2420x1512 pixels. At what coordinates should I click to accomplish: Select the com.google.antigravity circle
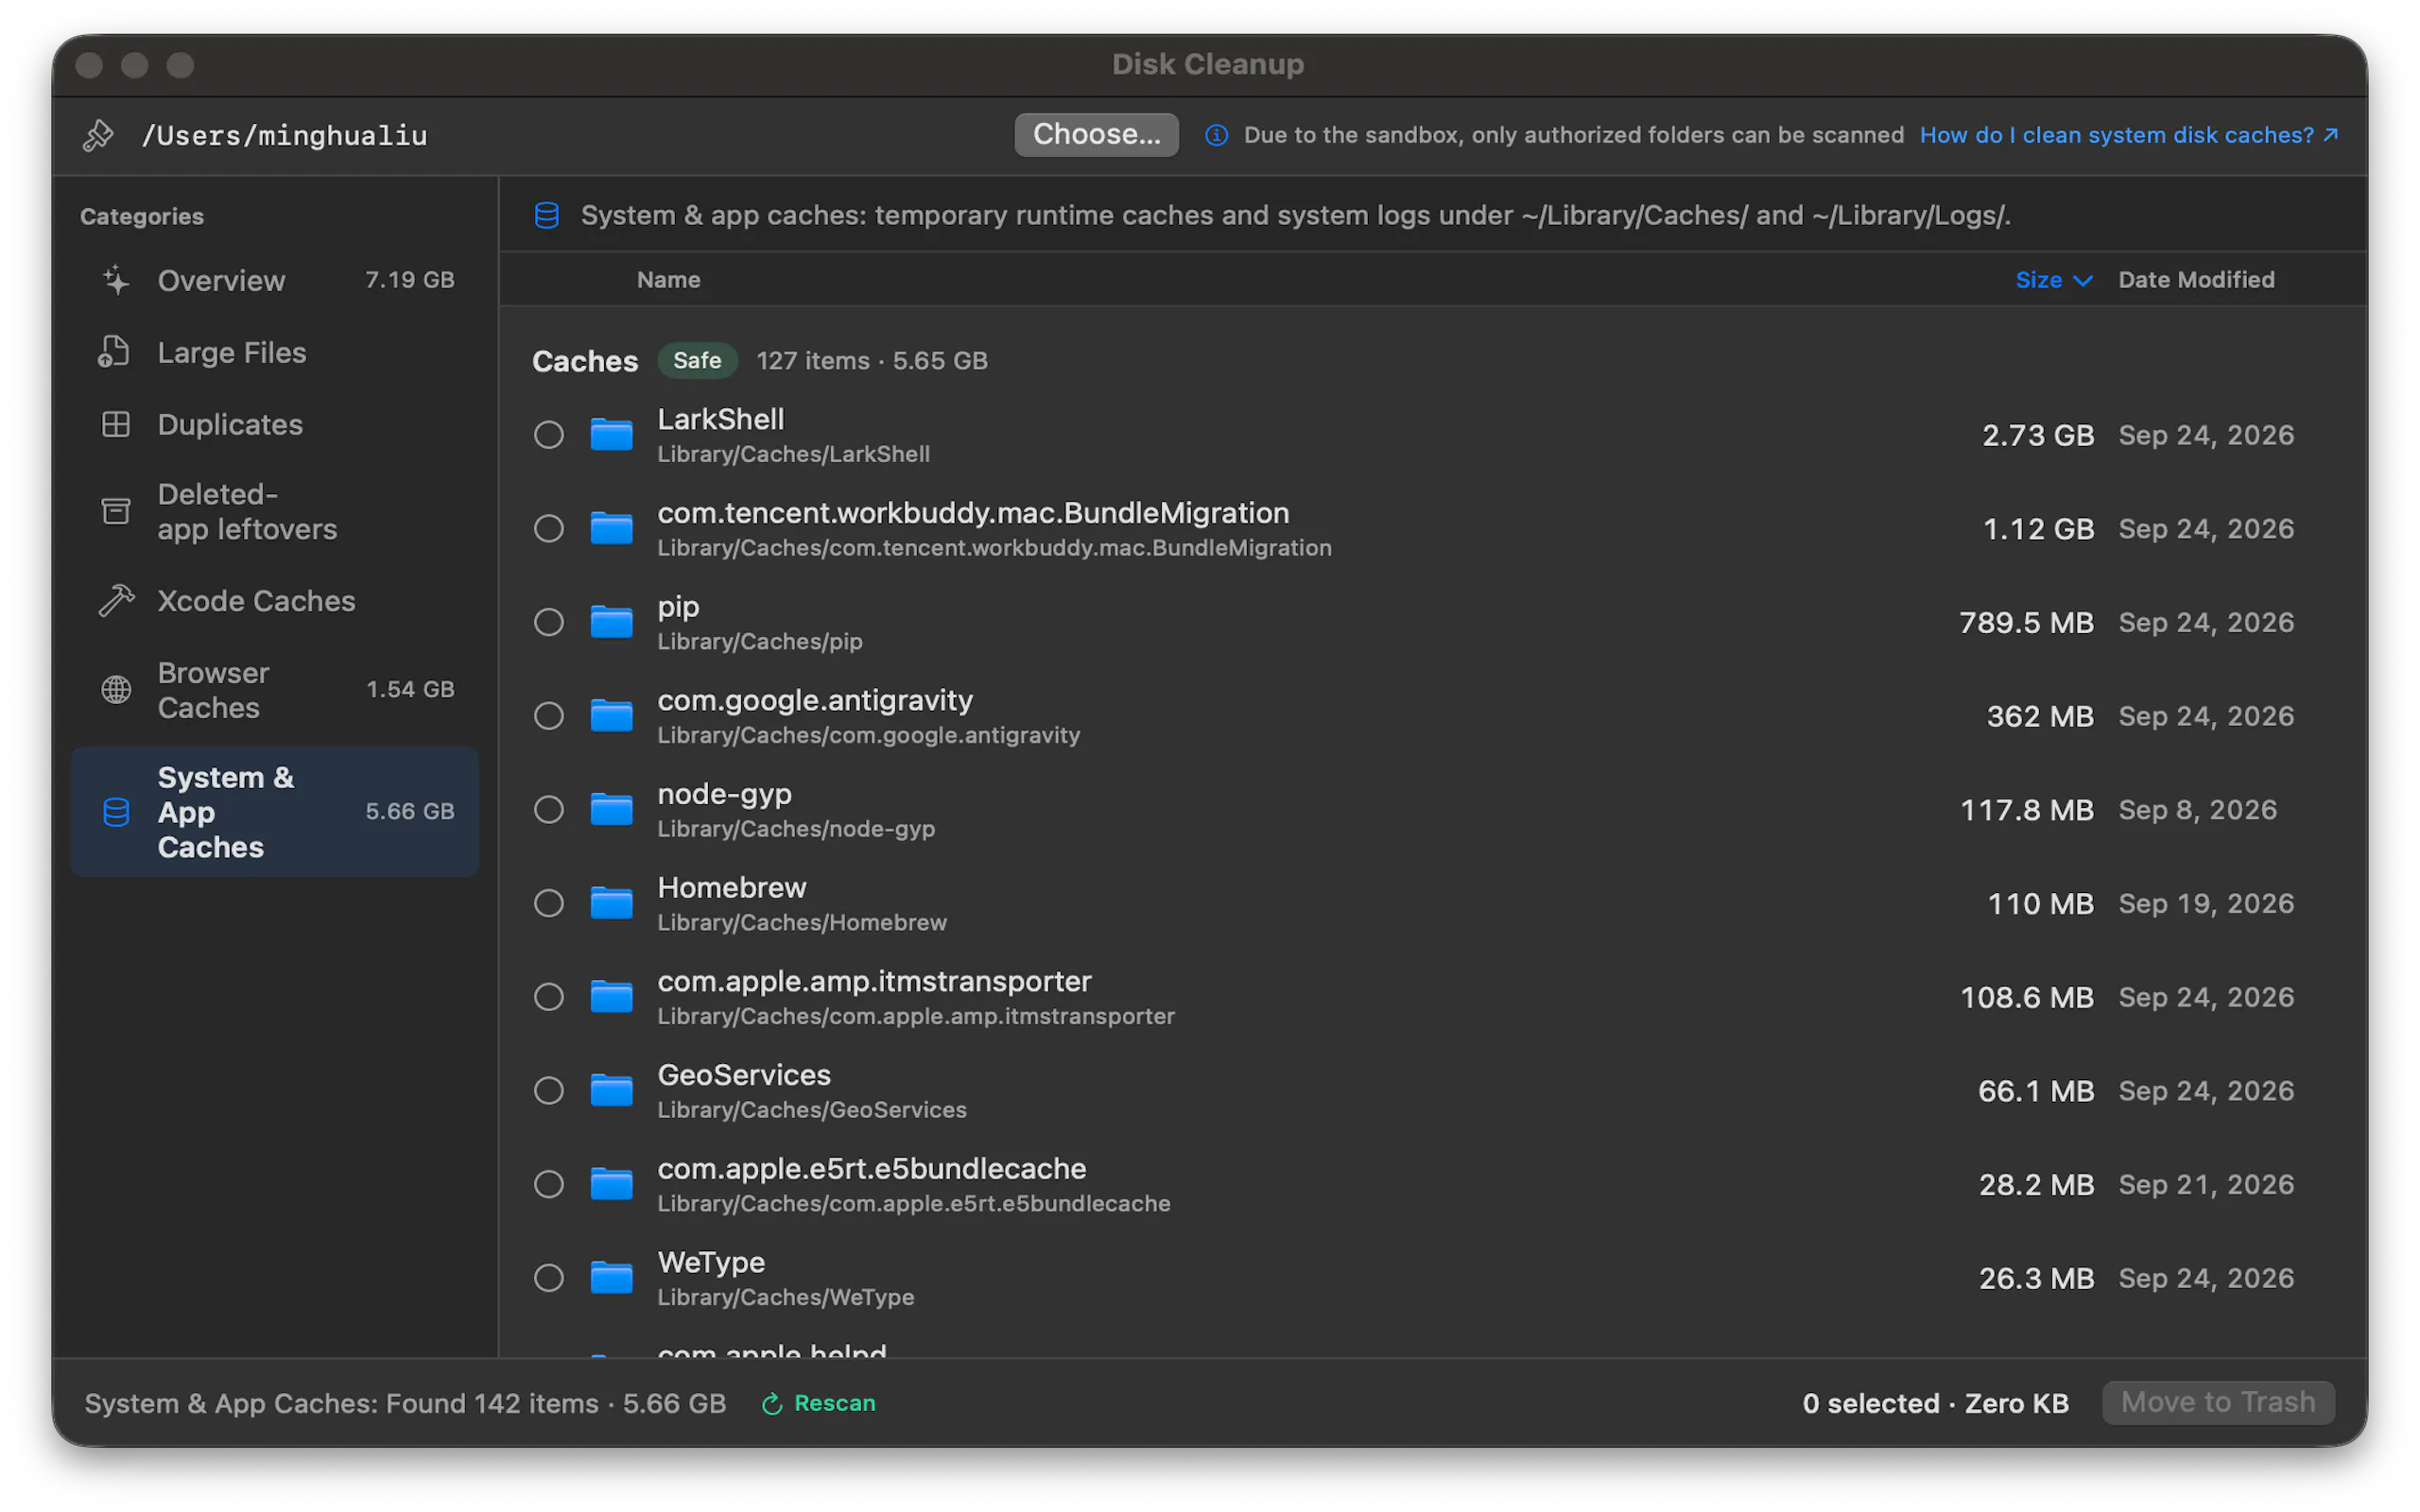pyautogui.click(x=548, y=716)
